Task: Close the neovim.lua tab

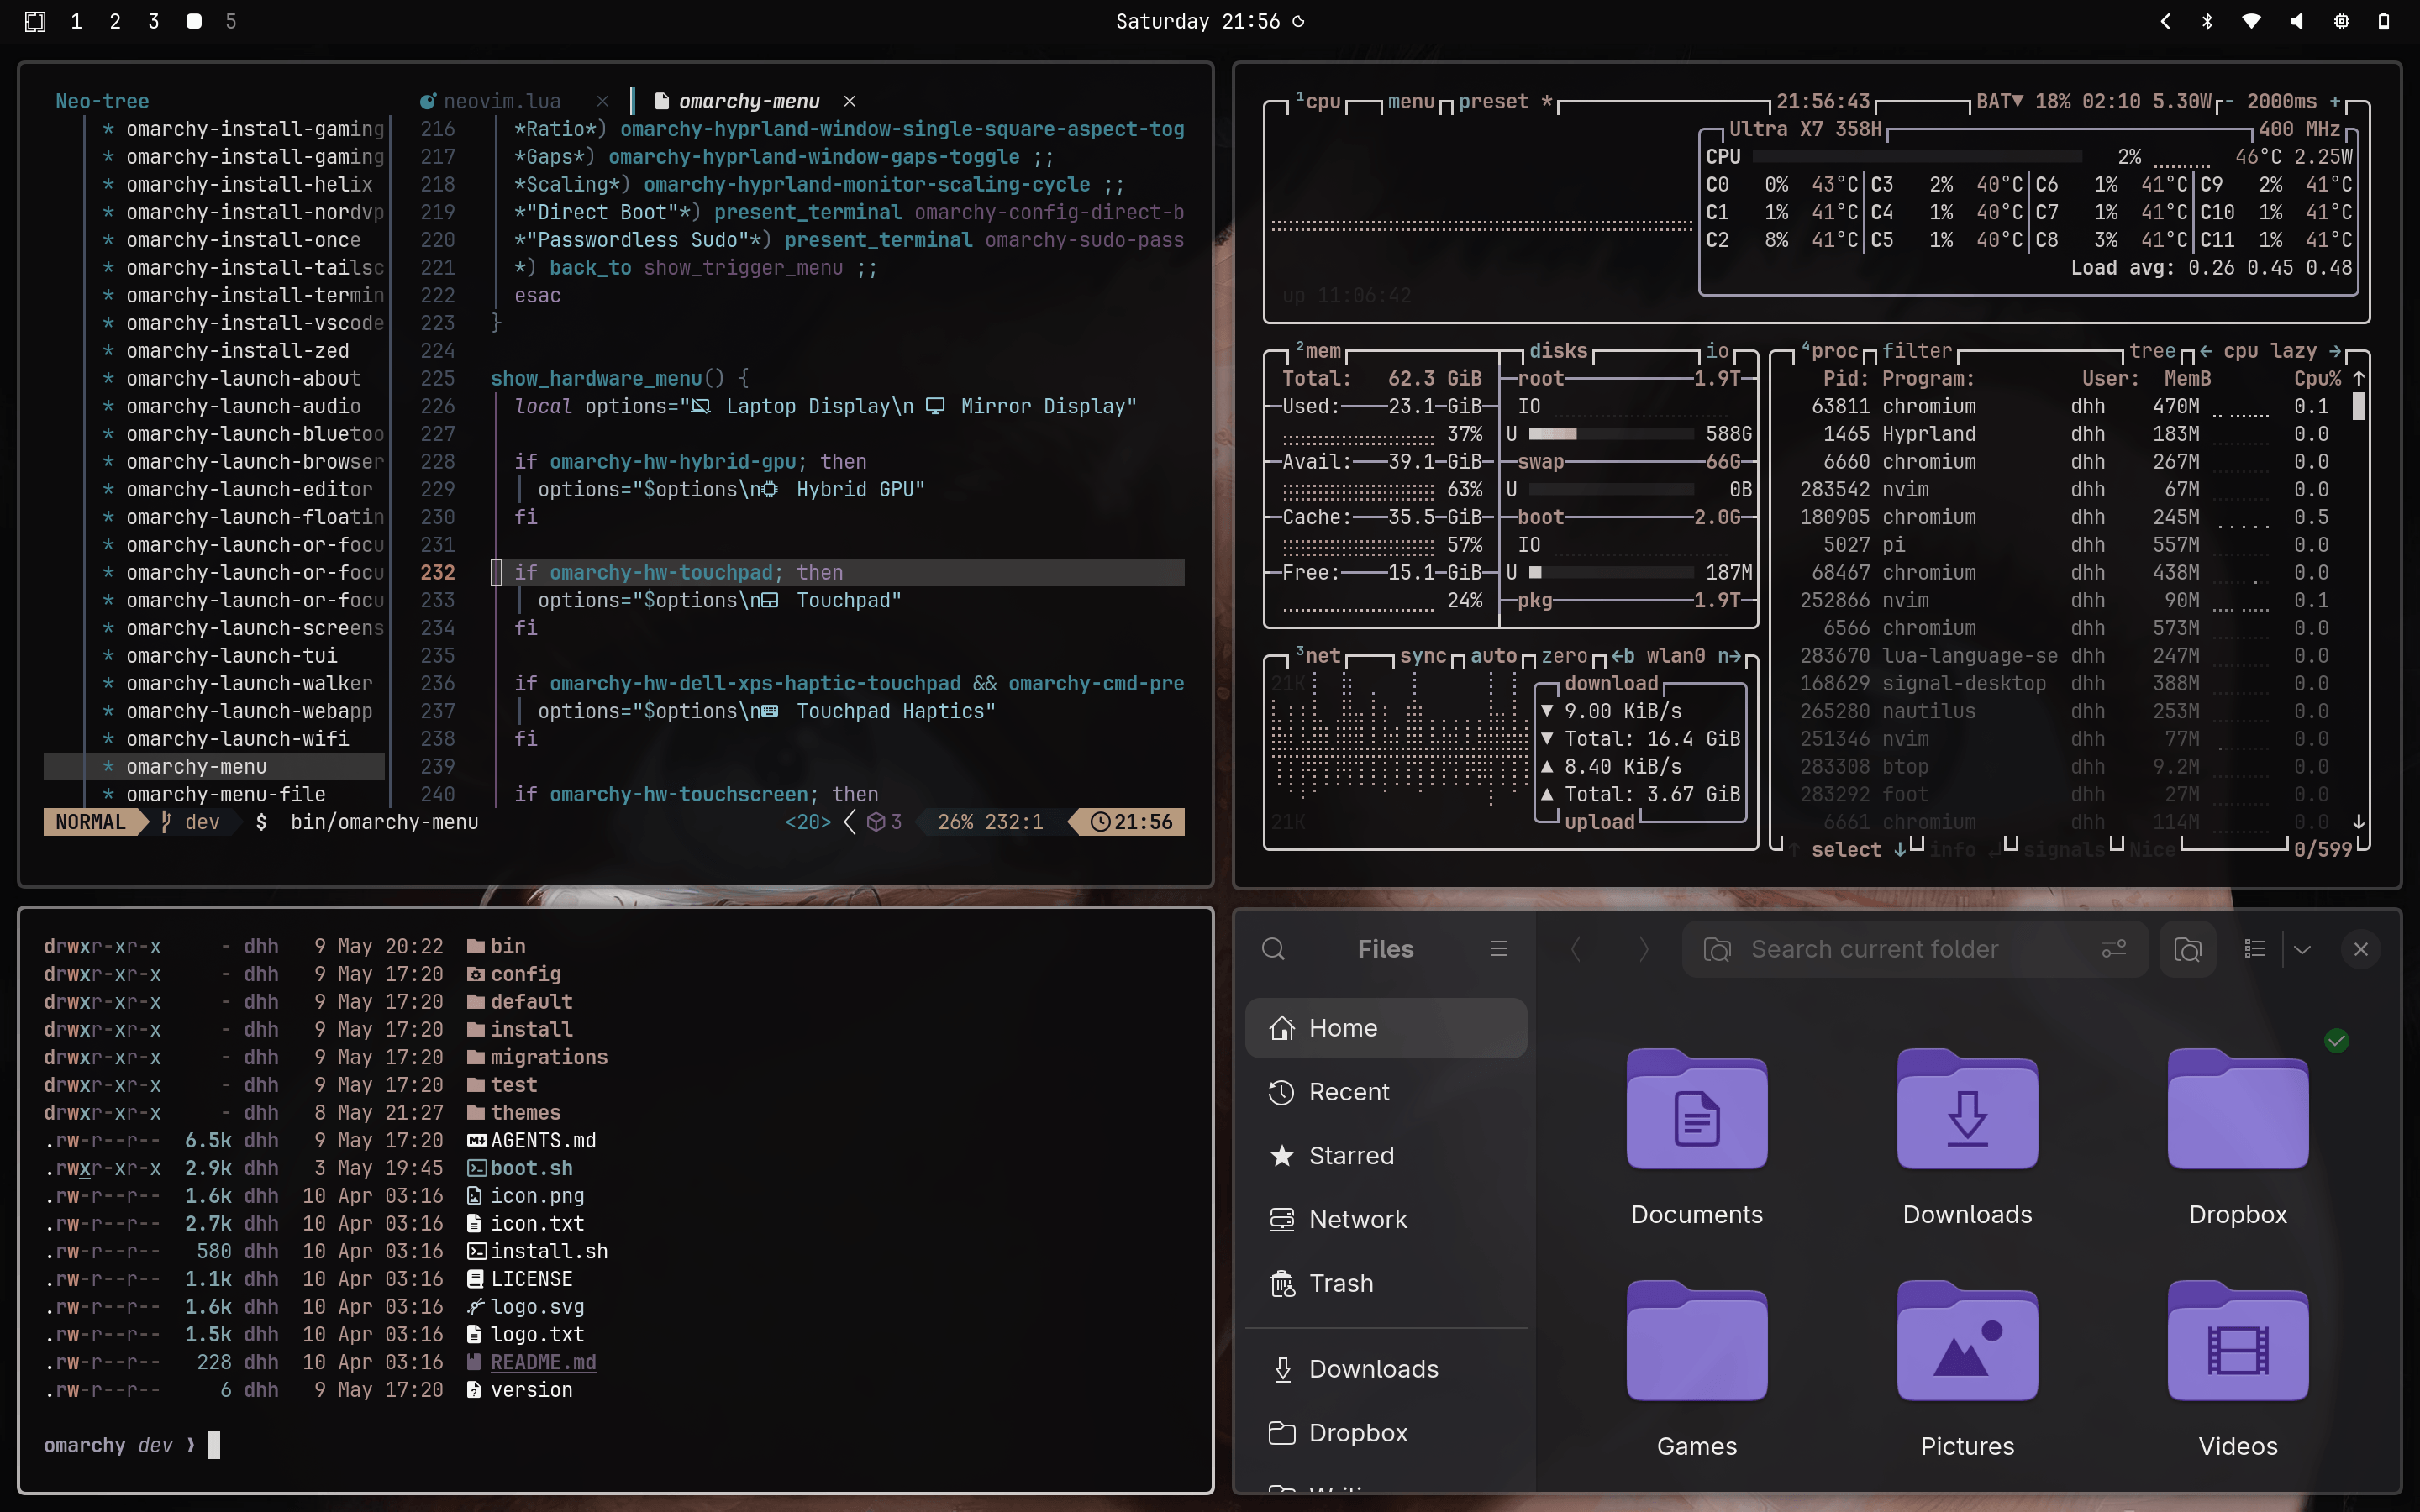Action: click(602, 101)
